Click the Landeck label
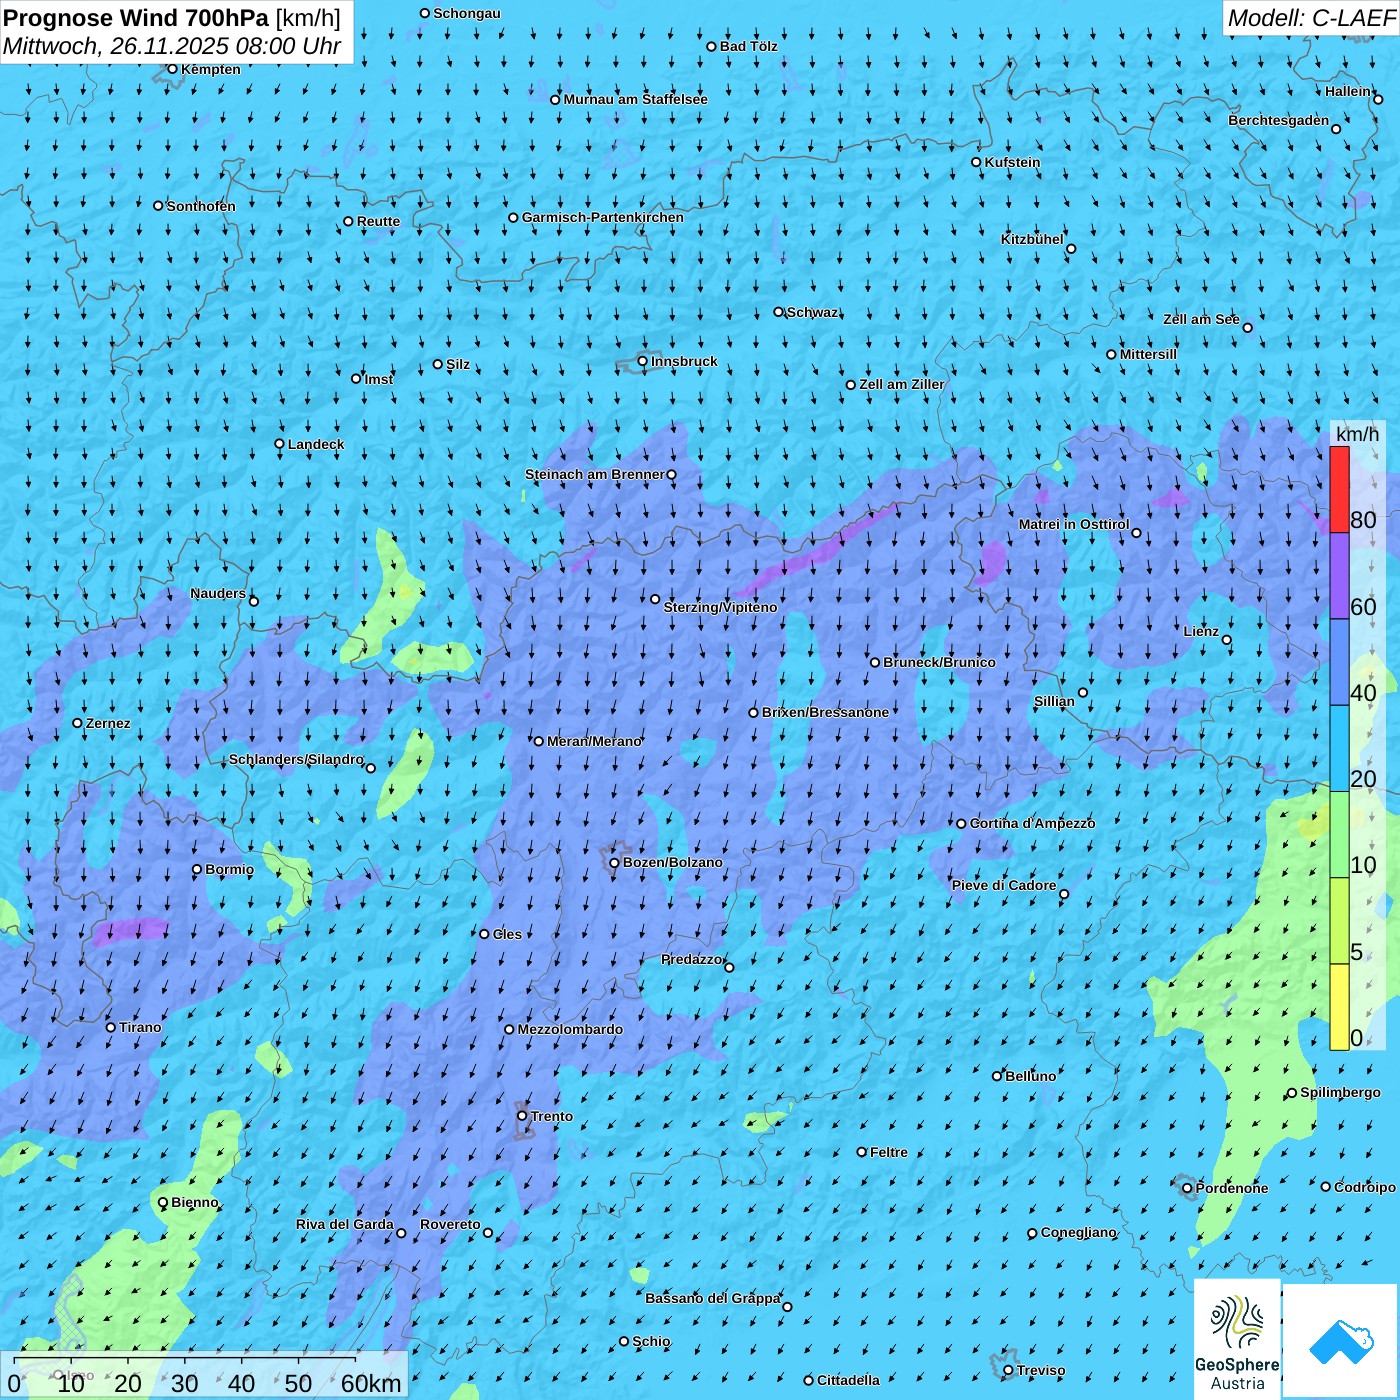The image size is (1400, 1400). 316,444
